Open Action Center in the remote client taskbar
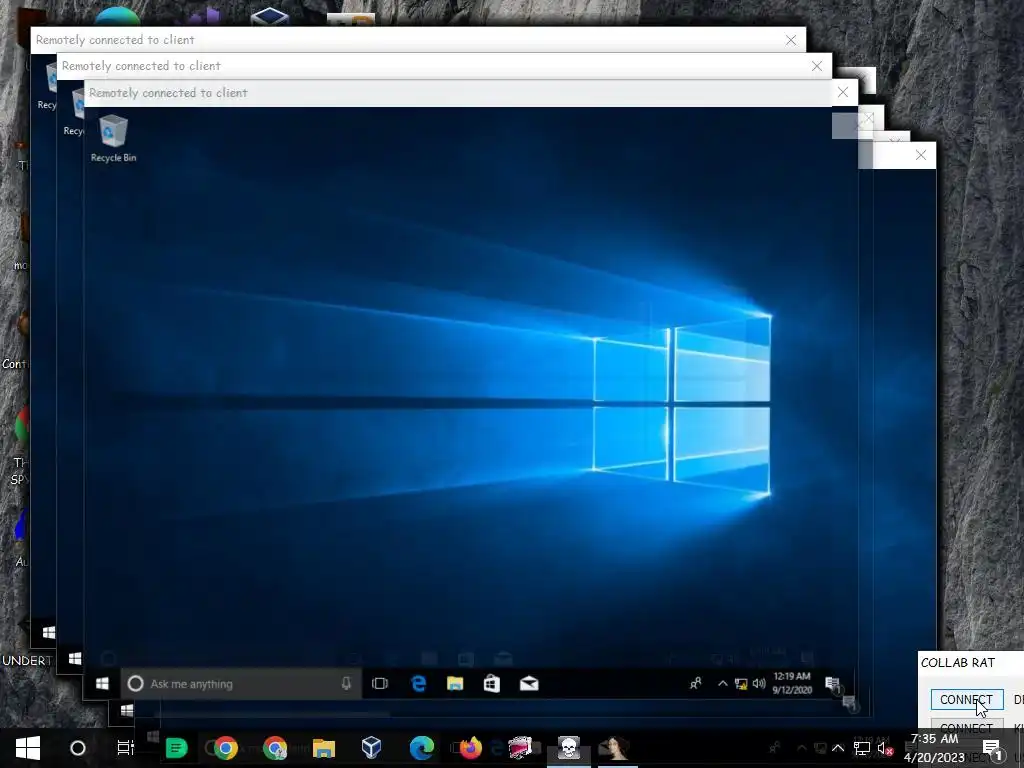The image size is (1024, 768). [x=832, y=684]
